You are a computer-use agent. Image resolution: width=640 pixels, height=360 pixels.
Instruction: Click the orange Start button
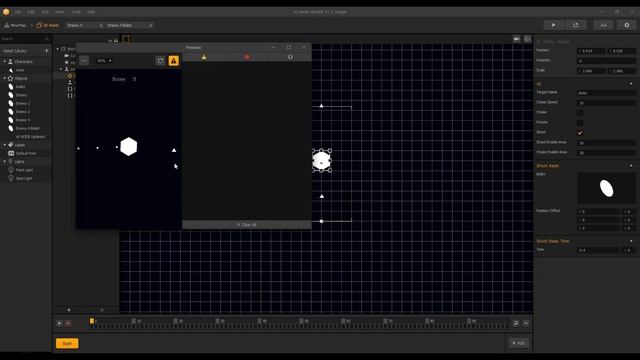[x=67, y=343]
